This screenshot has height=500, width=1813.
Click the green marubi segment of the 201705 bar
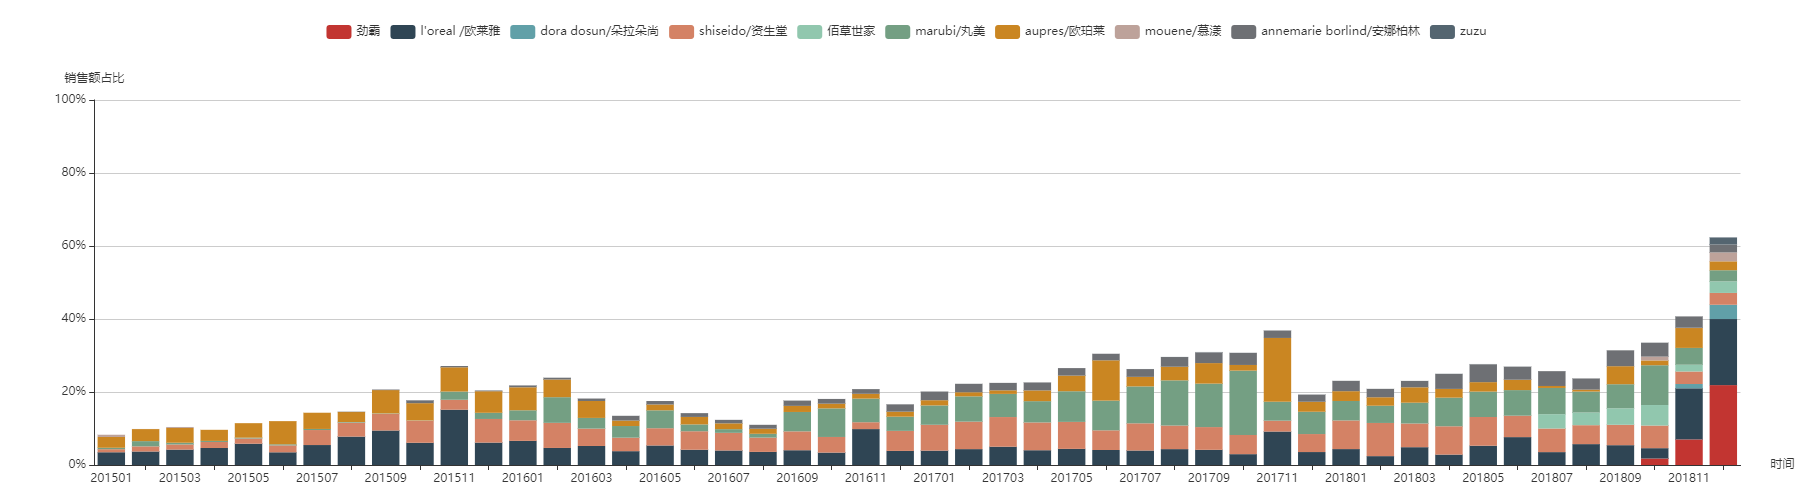coord(1072,406)
